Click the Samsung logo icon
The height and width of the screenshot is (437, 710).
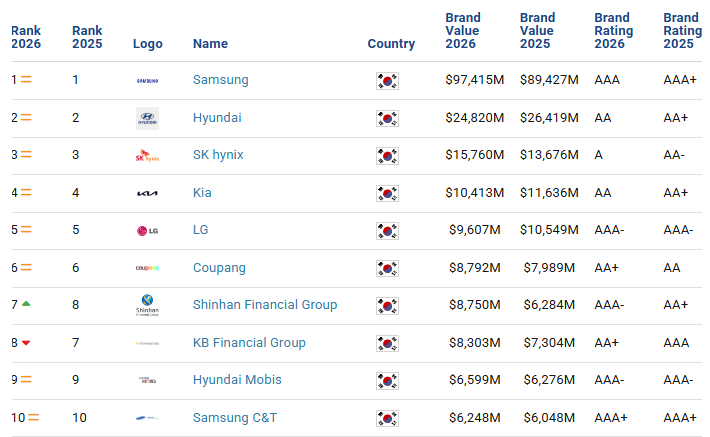(148, 81)
